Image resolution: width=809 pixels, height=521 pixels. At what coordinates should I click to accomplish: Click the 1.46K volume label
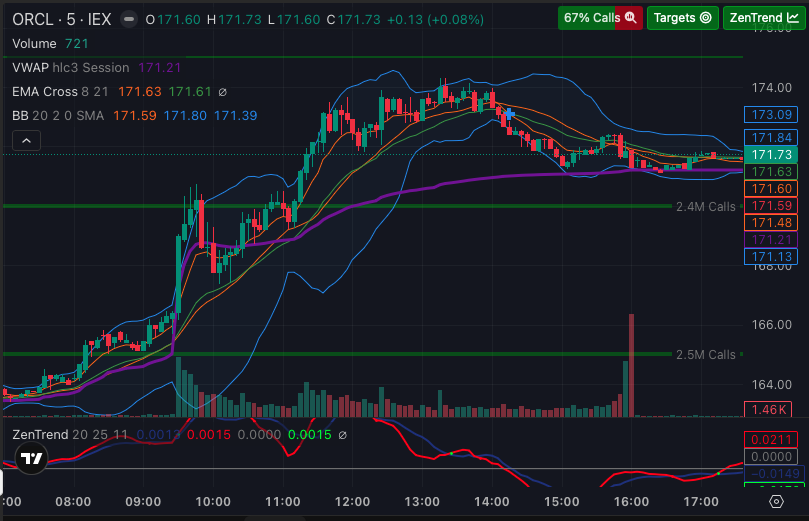click(768, 410)
